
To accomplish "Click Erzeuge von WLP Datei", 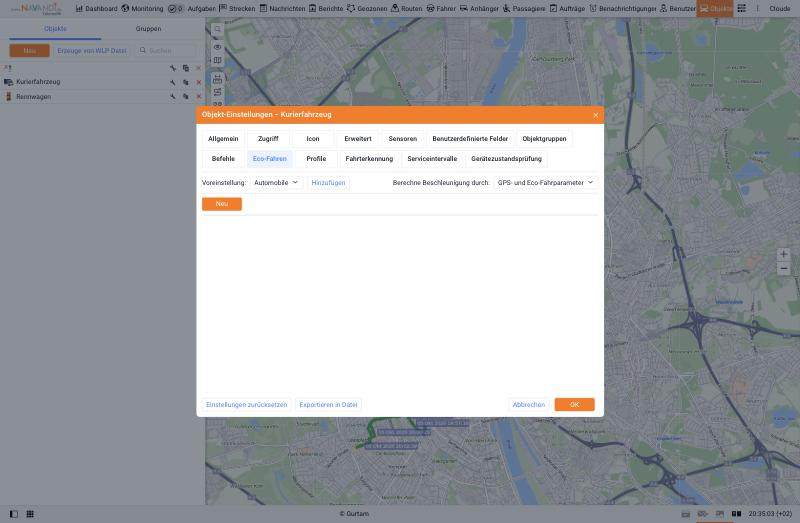I will pyautogui.click(x=92, y=51).
